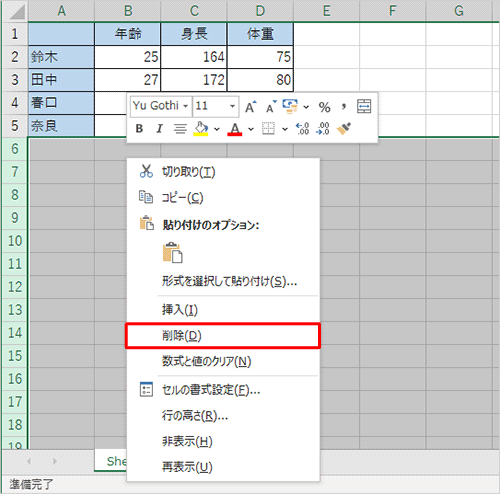Click cell with value 75
Viewport: 500px width, 494px height.
(260, 57)
